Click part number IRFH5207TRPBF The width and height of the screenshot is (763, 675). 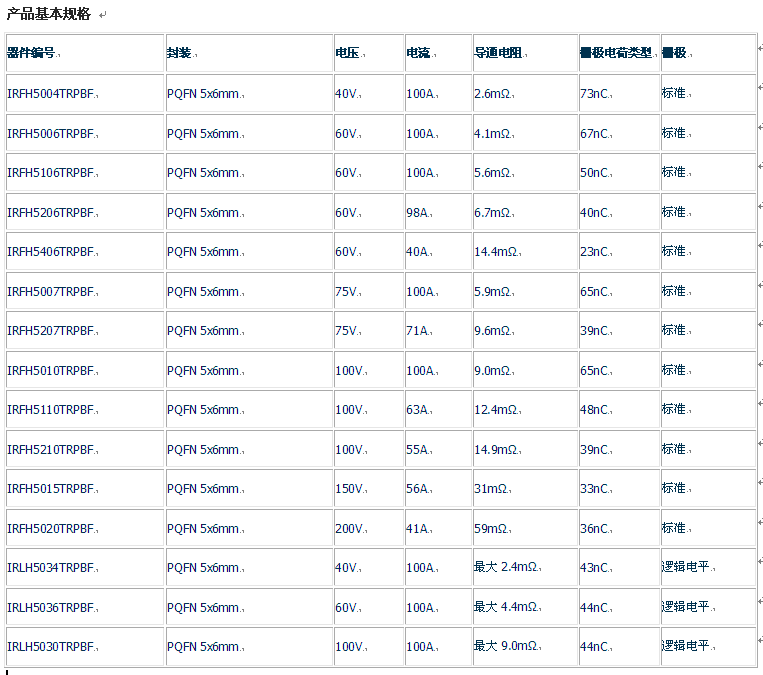[x=50, y=331]
